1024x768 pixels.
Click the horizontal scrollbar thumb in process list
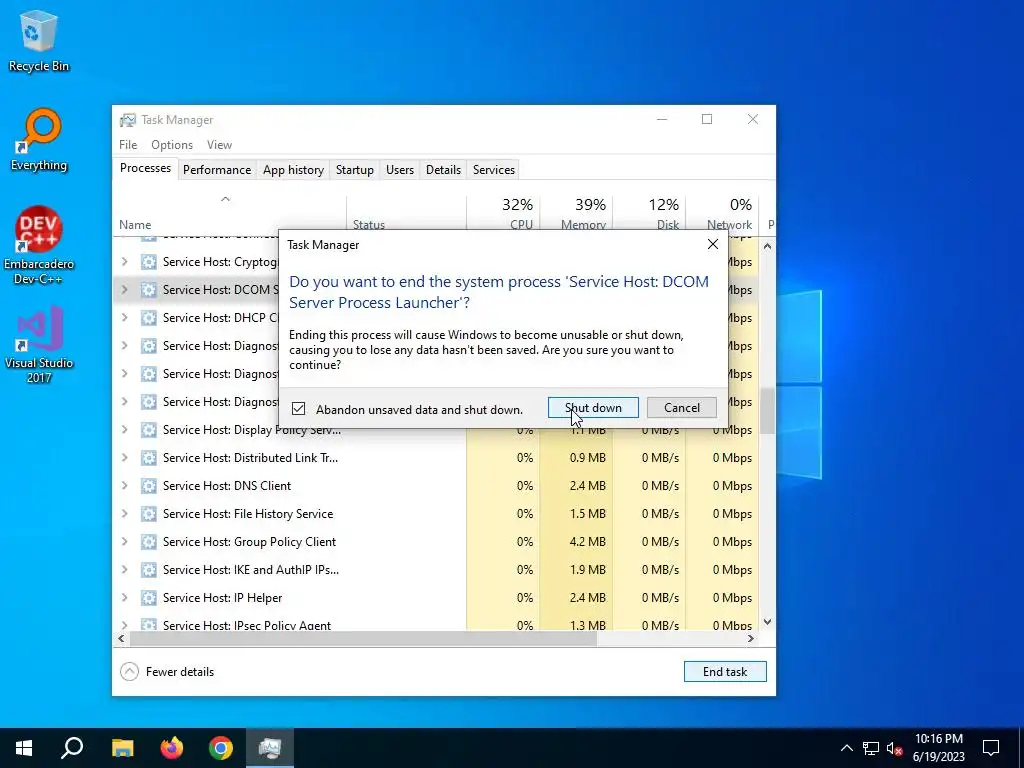coord(363,639)
